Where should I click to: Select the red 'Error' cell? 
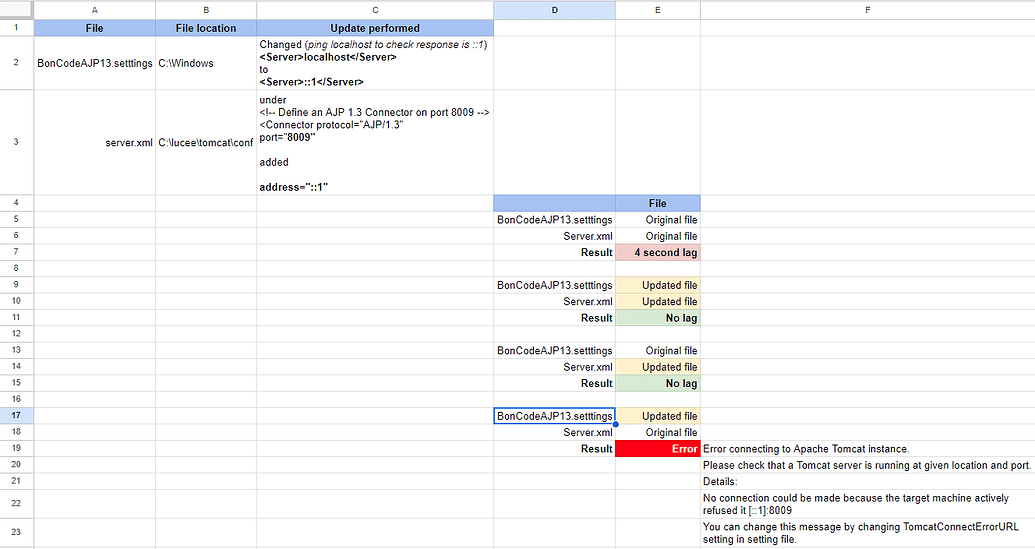(657, 448)
